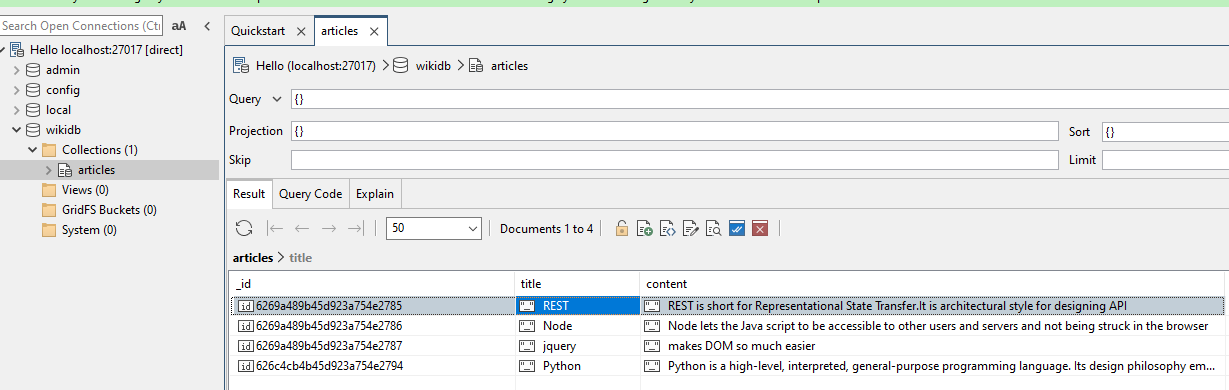
Task: Click into the Skip input field
Action: [674, 160]
